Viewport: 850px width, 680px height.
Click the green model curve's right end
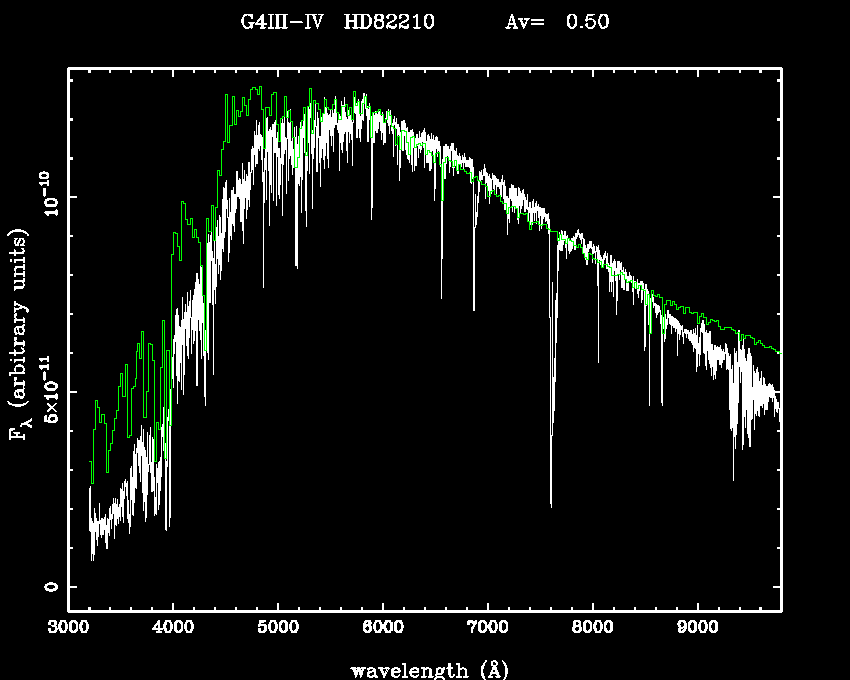click(x=778, y=352)
